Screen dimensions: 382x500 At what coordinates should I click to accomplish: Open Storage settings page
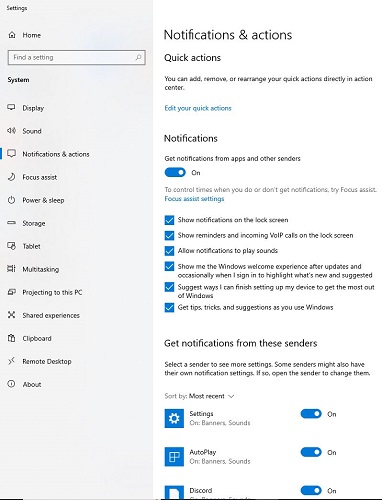(x=34, y=223)
